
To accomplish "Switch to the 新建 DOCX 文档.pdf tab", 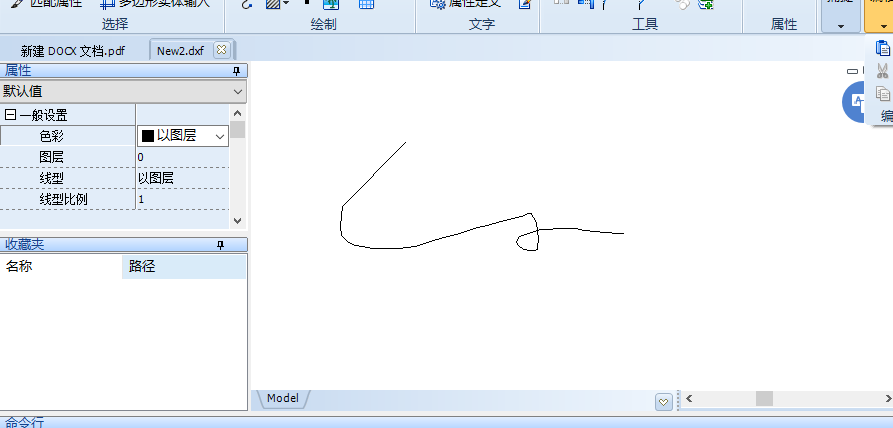I will tap(73, 50).
